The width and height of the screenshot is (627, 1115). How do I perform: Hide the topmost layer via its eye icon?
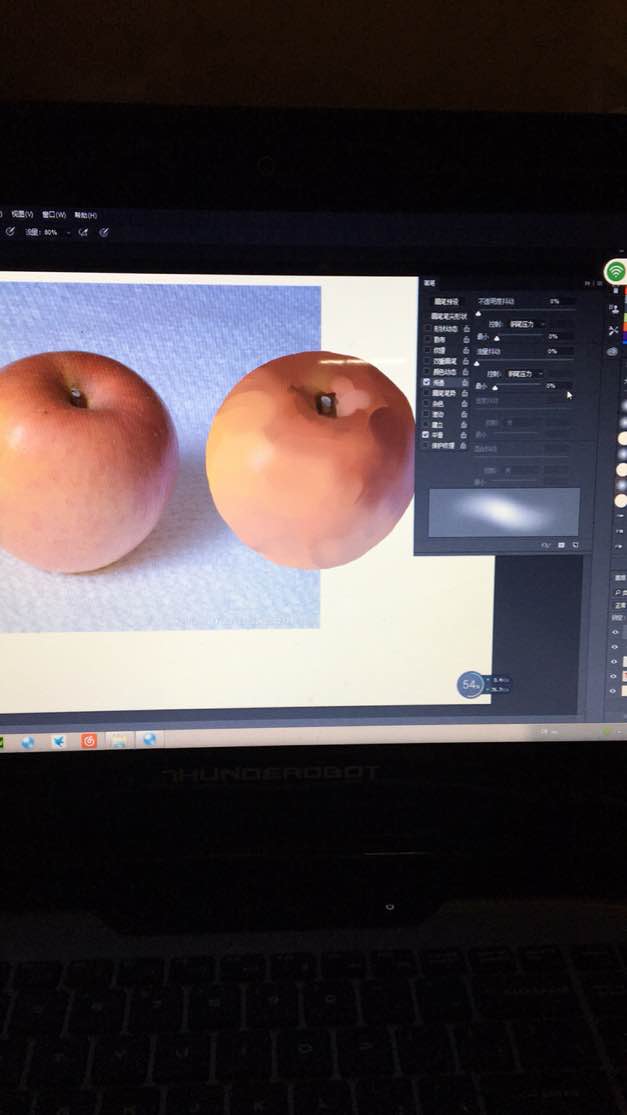[614, 631]
